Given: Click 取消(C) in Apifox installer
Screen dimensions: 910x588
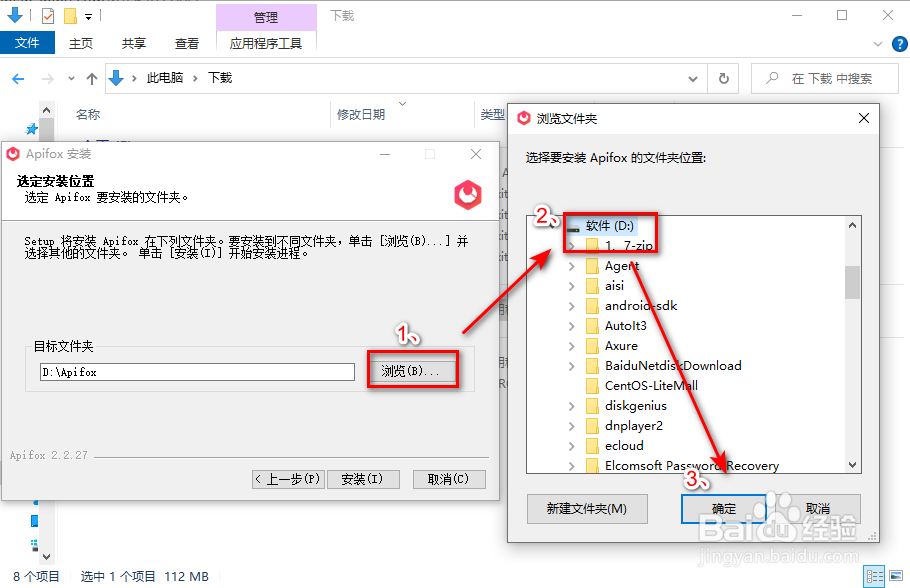Looking at the screenshot, I should tap(449, 479).
